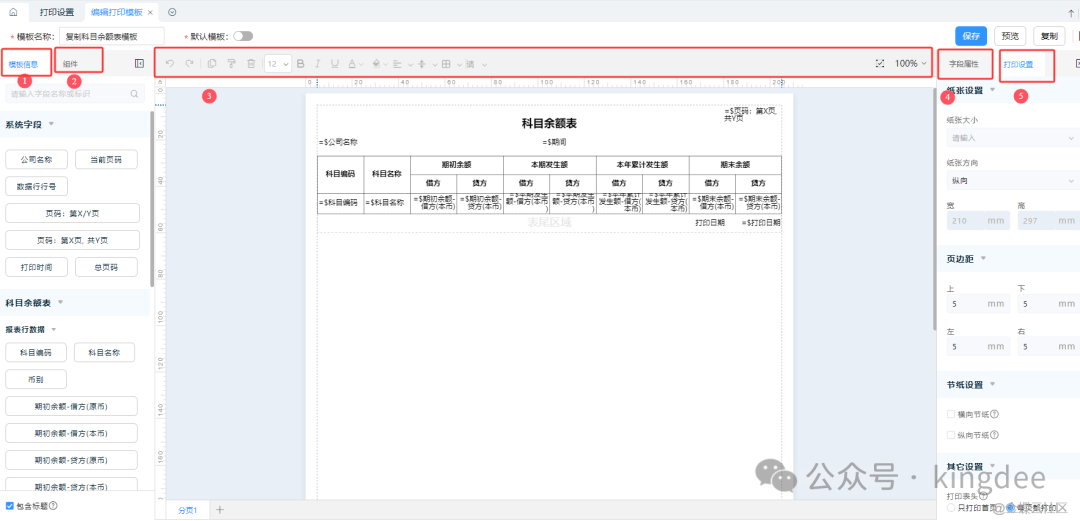Click the blue 保存 button
This screenshot has height=521, width=1080.
[971, 36]
